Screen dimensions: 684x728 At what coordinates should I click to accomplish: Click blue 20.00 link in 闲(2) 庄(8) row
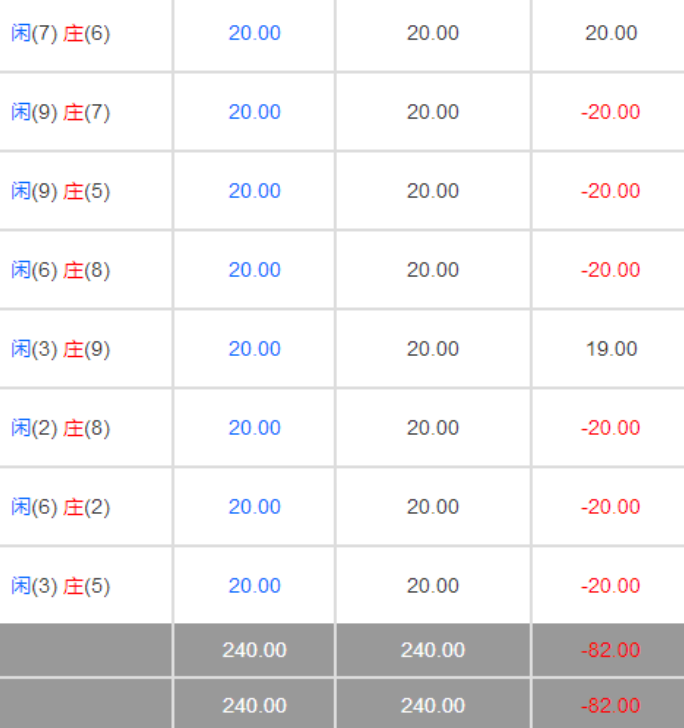(254, 428)
